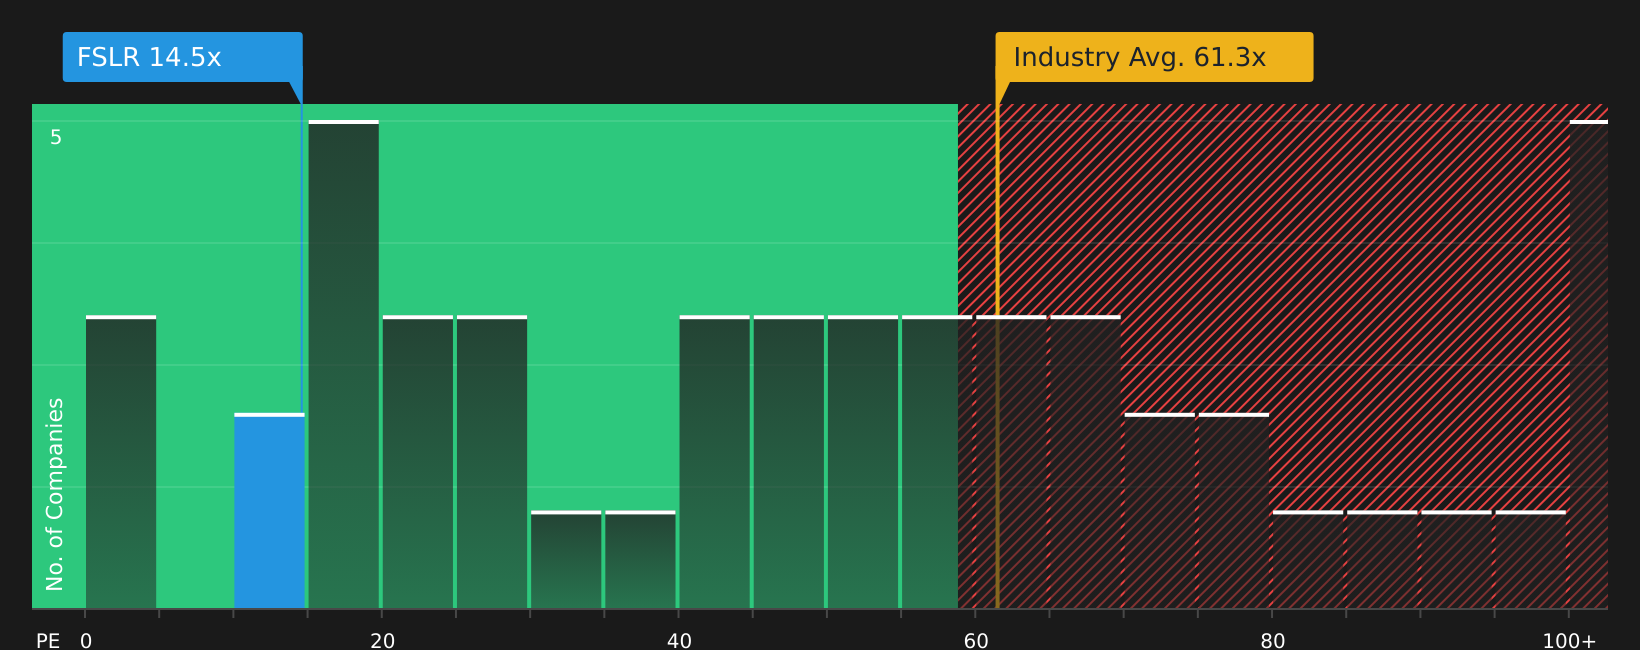Select the bar at PE 85-90
The width and height of the screenshot is (1640, 650).
(1382, 560)
